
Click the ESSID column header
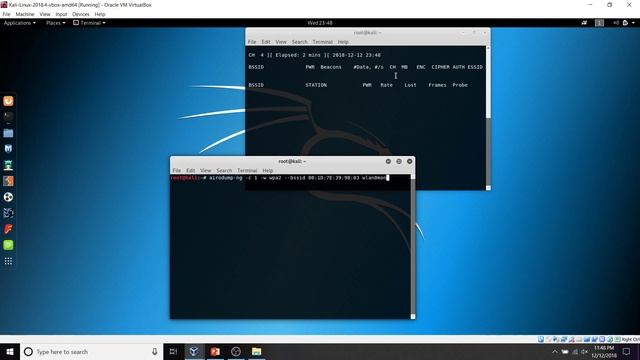pyautogui.click(x=475, y=67)
